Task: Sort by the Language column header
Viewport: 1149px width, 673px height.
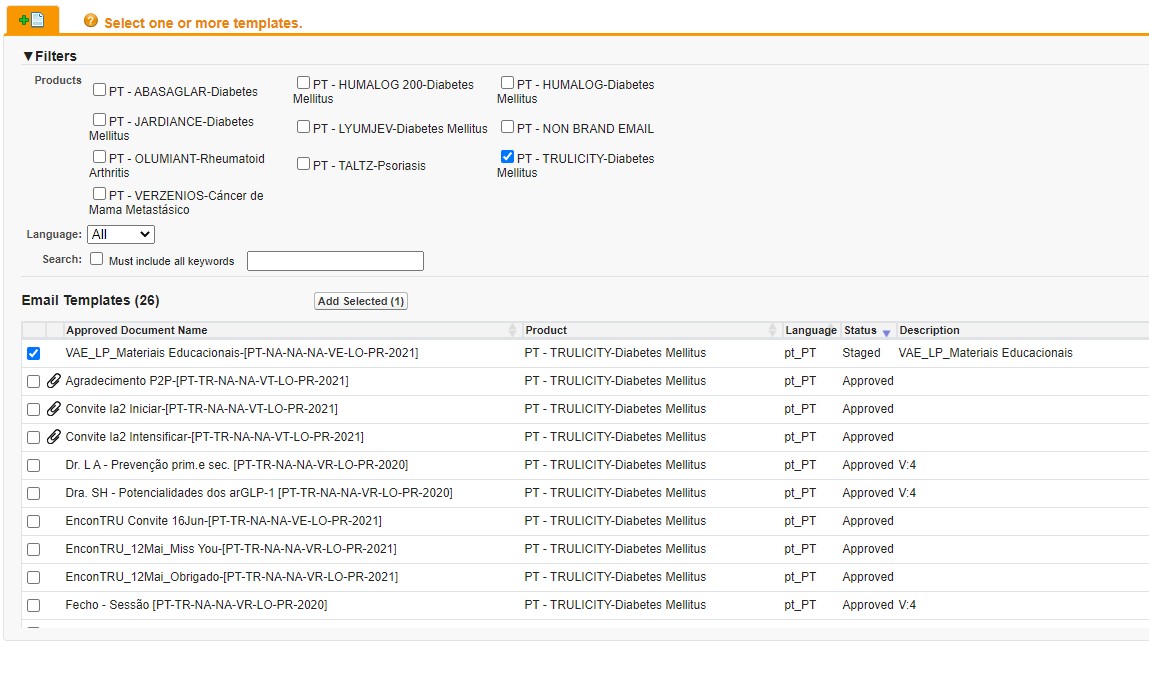Action: (810, 330)
